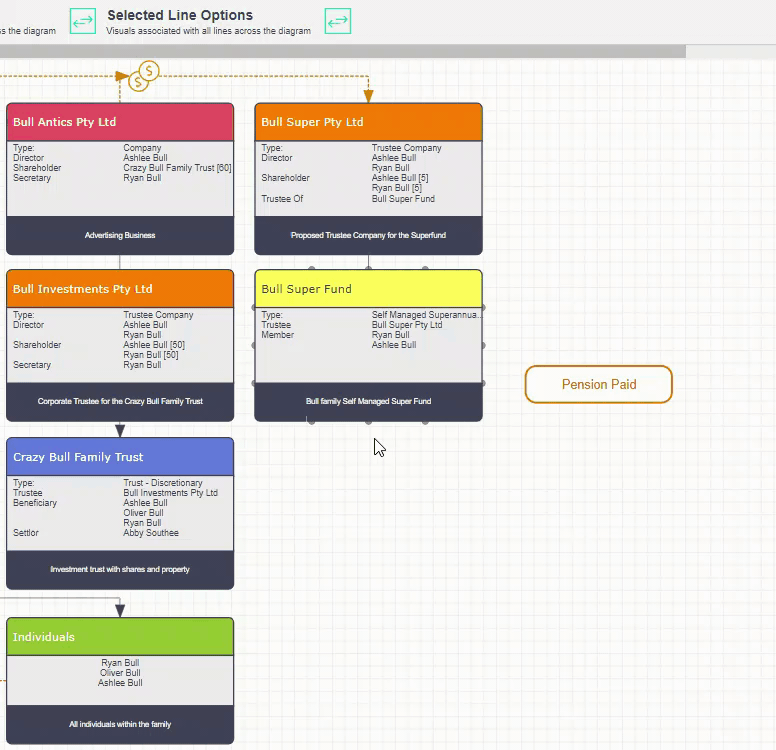Click 'Trust - Discretionary' type text
The width and height of the screenshot is (776, 750).
coord(163,483)
